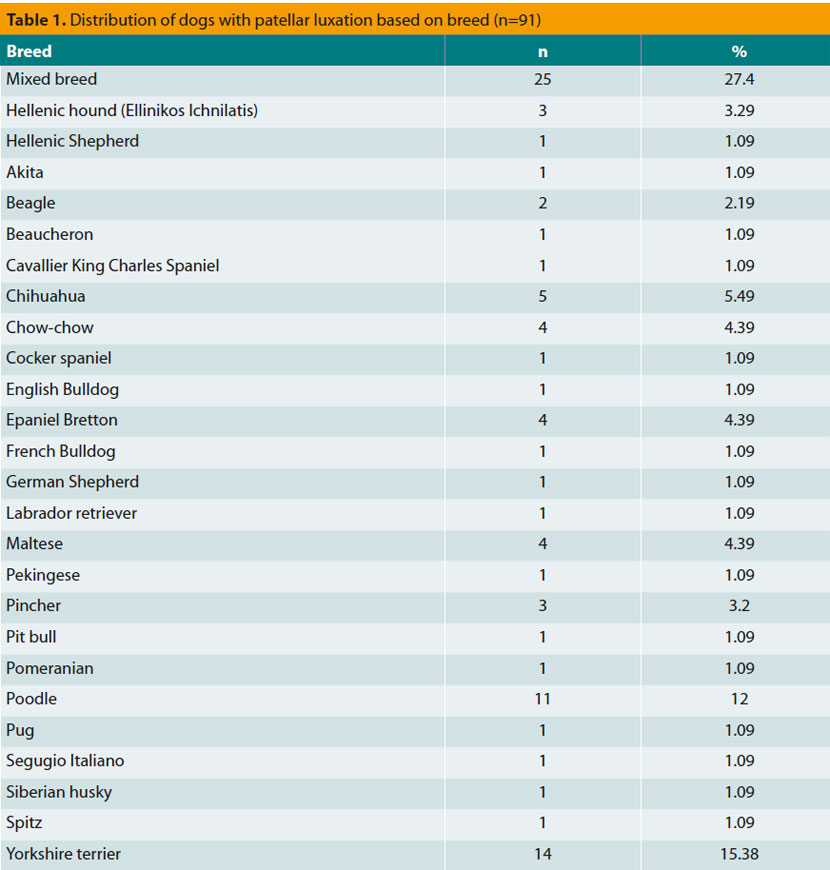Select the 'English Bulldog' breed cell
Viewport: 830px width, 870px height.
coord(63,390)
